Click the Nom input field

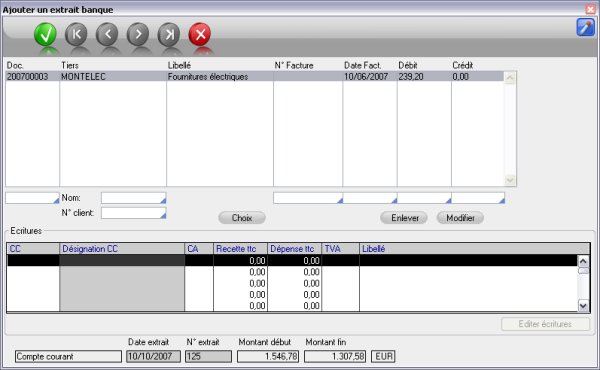tap(134, 198)
